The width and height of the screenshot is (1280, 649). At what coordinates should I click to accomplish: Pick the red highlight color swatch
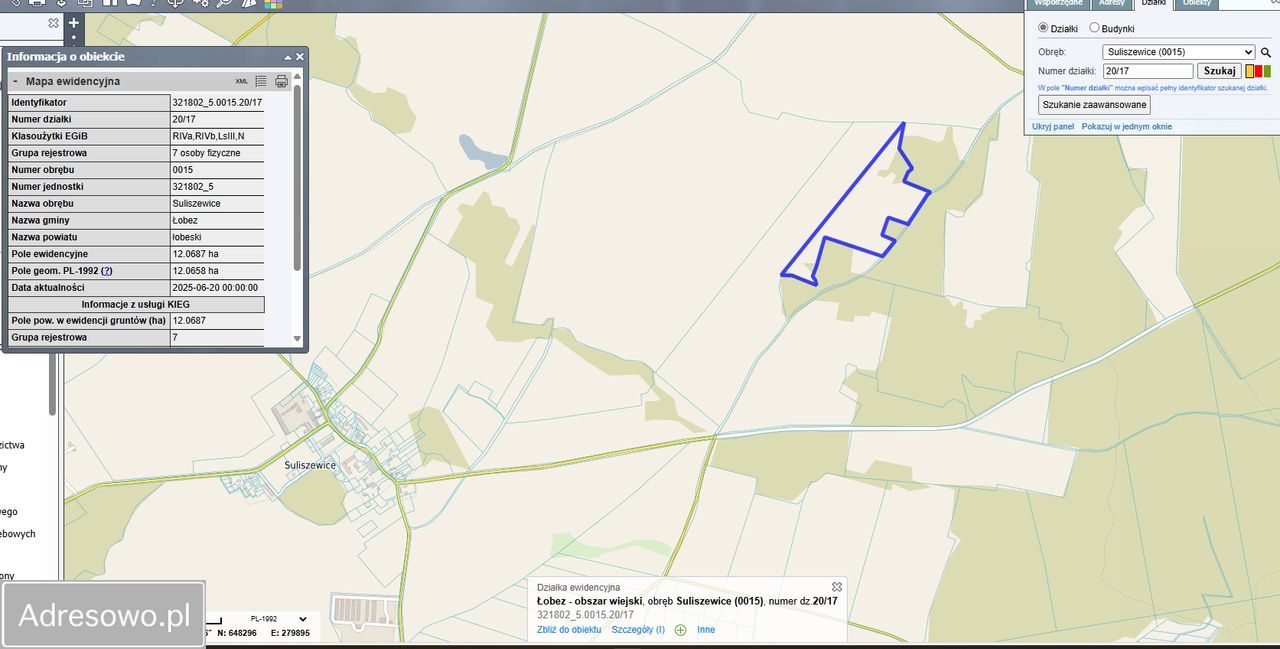[1258, 71]
